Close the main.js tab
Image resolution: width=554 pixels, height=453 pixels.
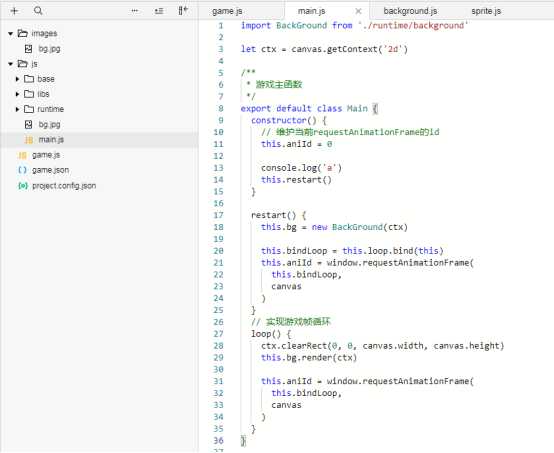(358, 11)
